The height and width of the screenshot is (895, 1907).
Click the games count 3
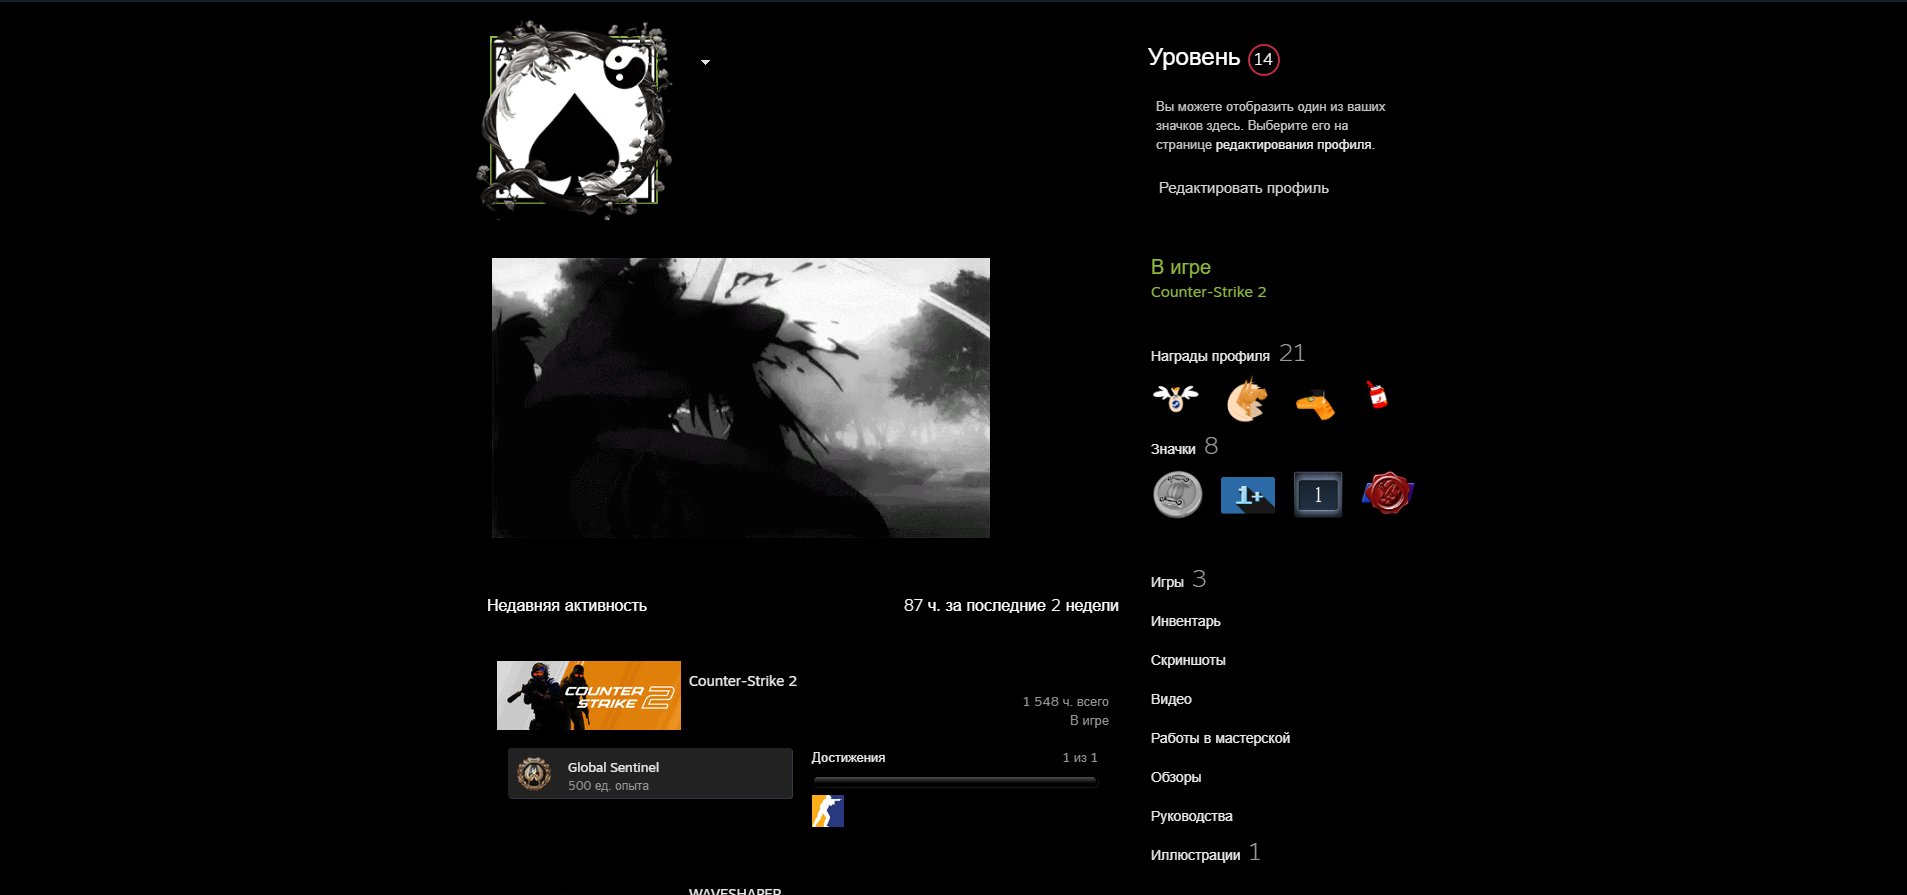tap(1199, 579)
